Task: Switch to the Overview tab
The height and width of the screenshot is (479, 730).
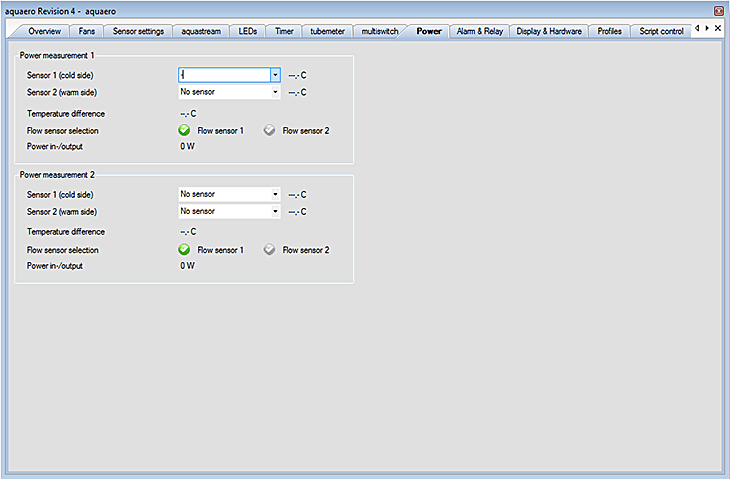Action: (x=45, y=31)
